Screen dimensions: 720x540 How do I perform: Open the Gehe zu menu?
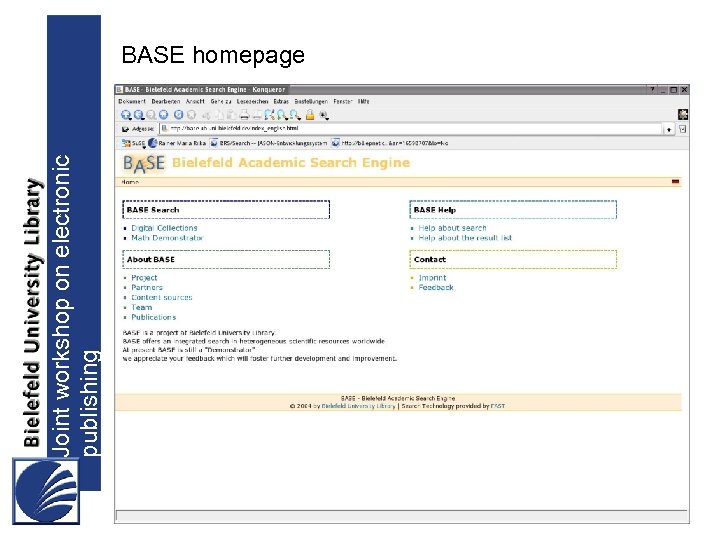coord(221,101)
